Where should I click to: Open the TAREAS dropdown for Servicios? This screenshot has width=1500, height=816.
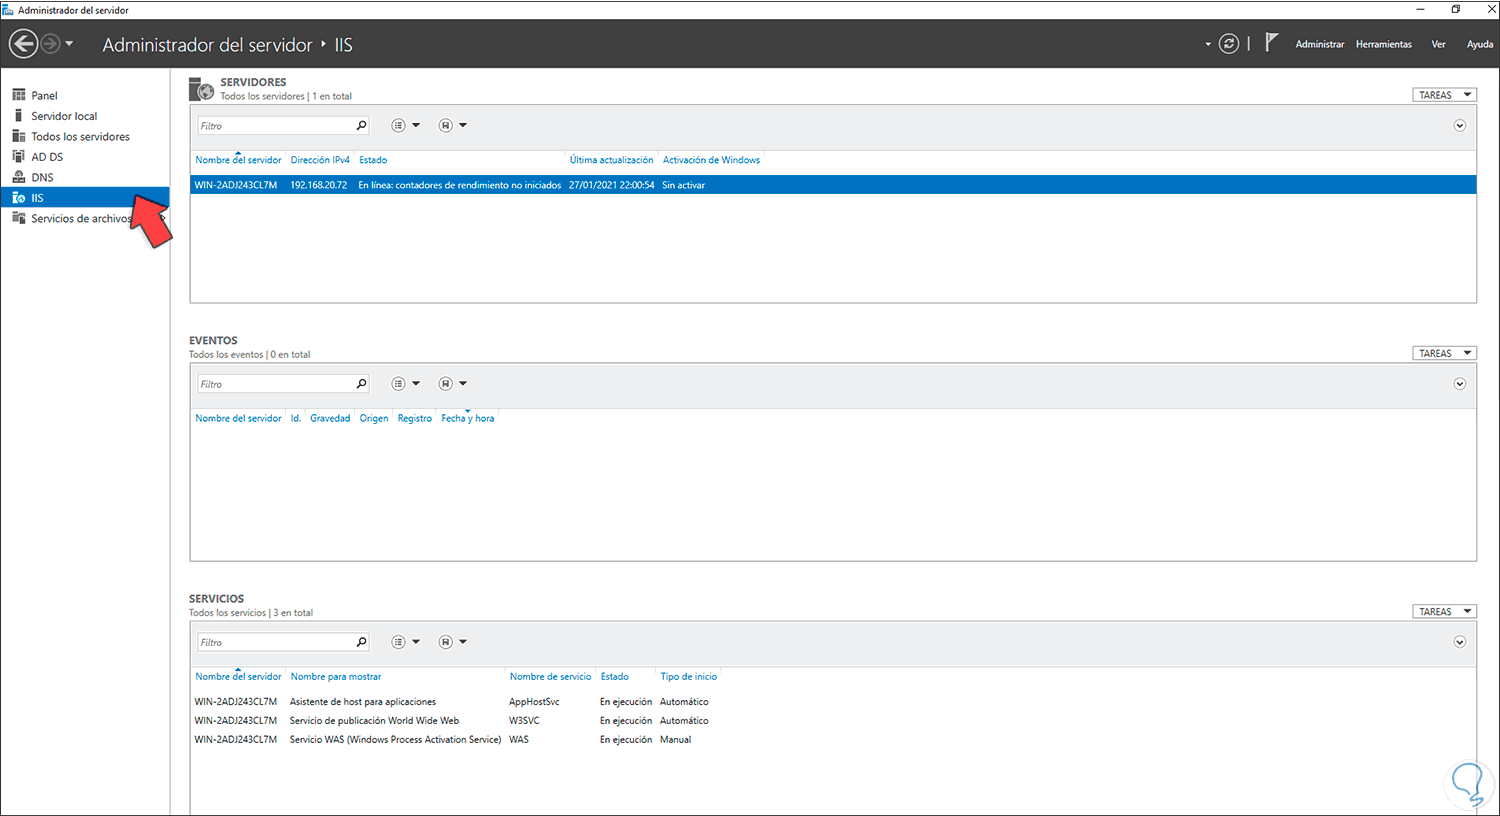click(1444, 611)
